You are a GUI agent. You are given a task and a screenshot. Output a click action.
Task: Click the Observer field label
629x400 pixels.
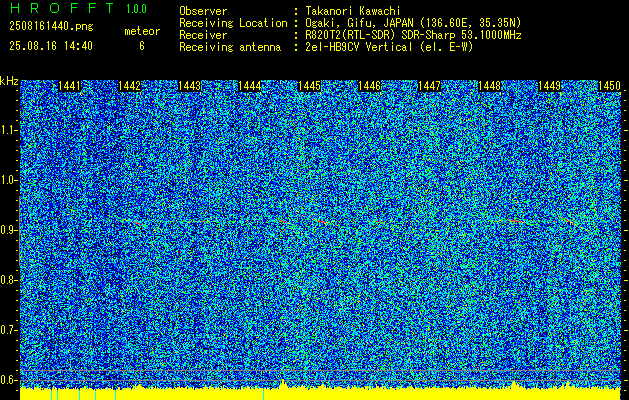203,12
